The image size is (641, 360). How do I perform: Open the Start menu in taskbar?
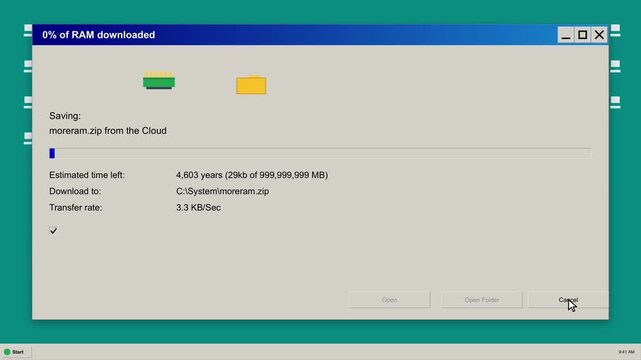(x=16, y=352)
